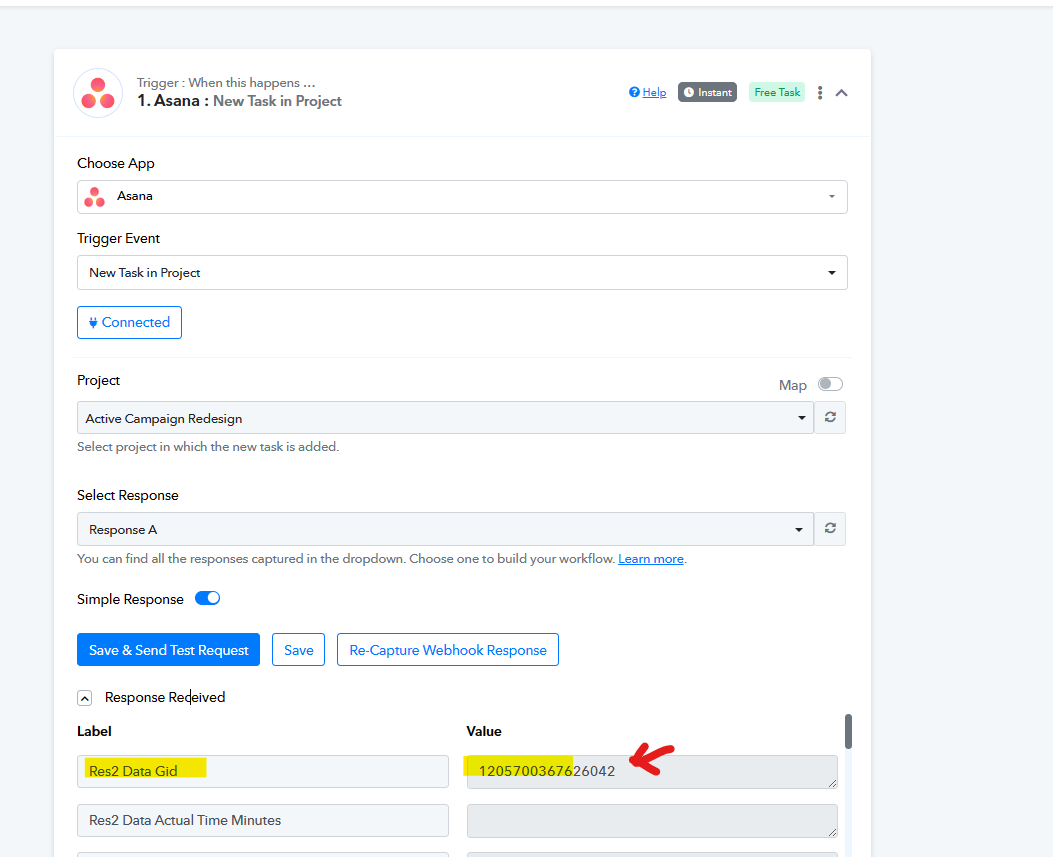Refresh the Project list
Viewport: 1053px width, 857px height.
tap(830, 418)
